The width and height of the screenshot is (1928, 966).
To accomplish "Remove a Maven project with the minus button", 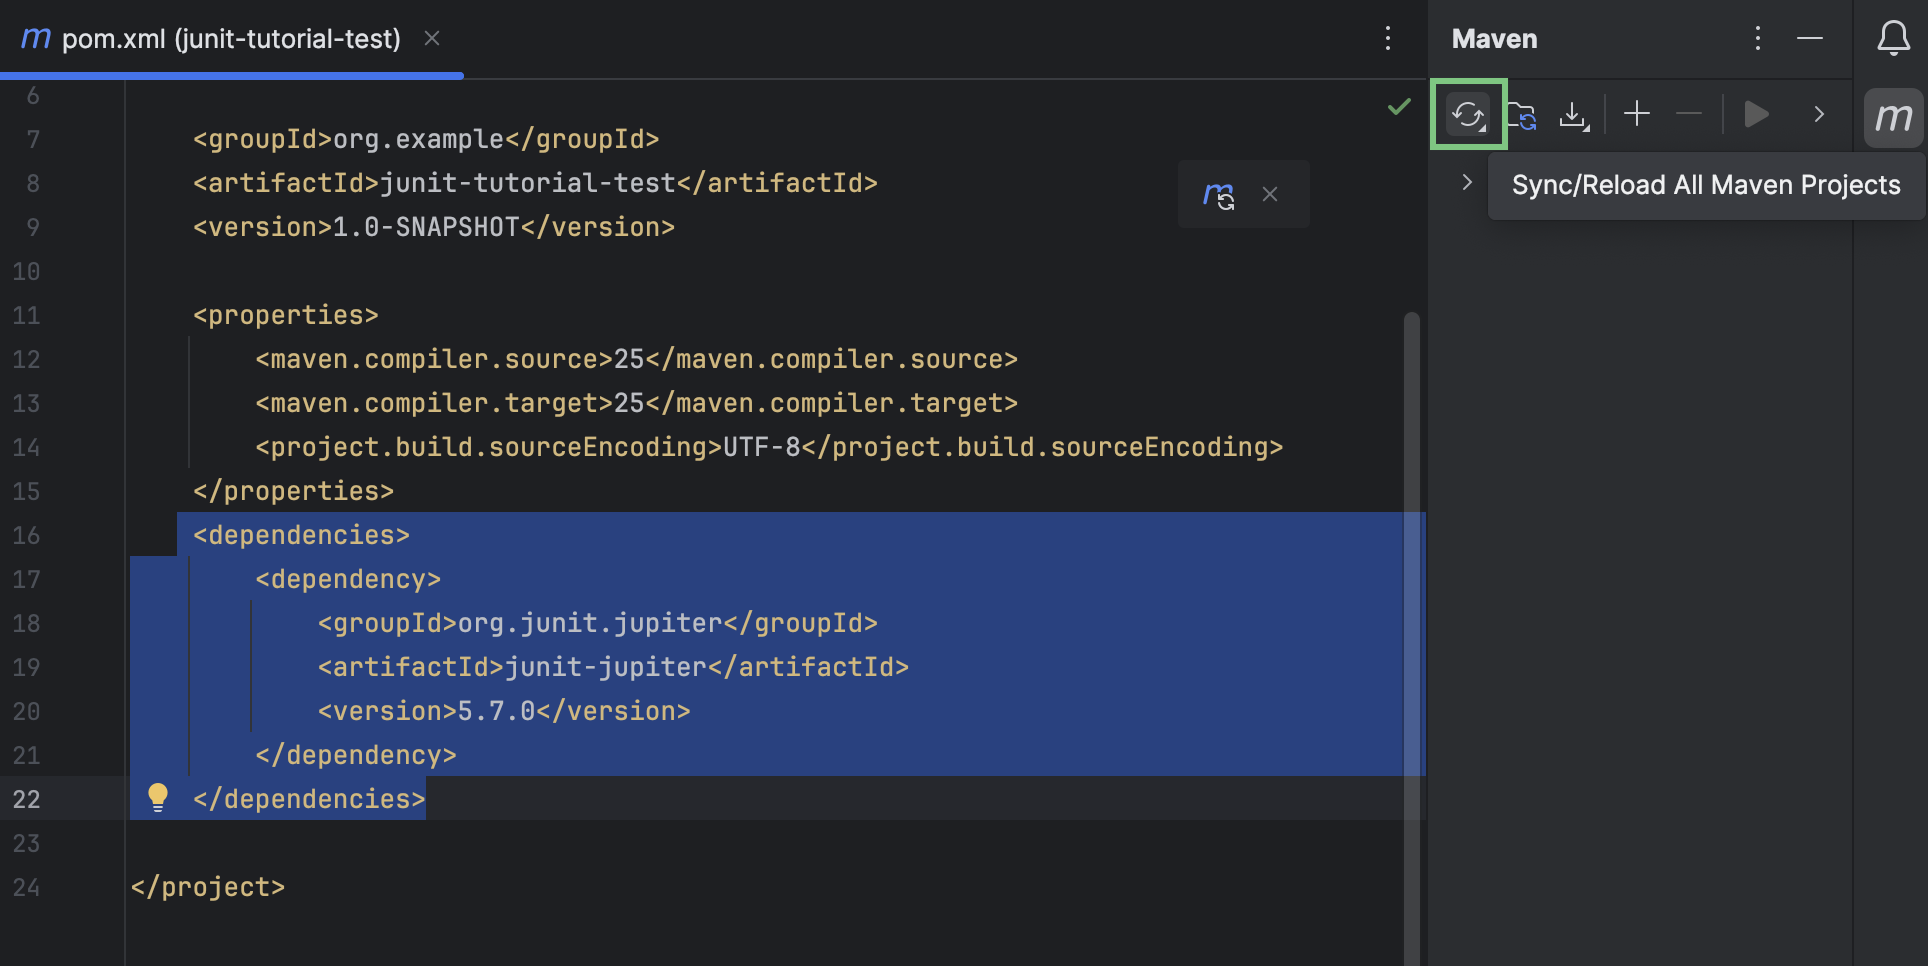I will click(1688, 114).
